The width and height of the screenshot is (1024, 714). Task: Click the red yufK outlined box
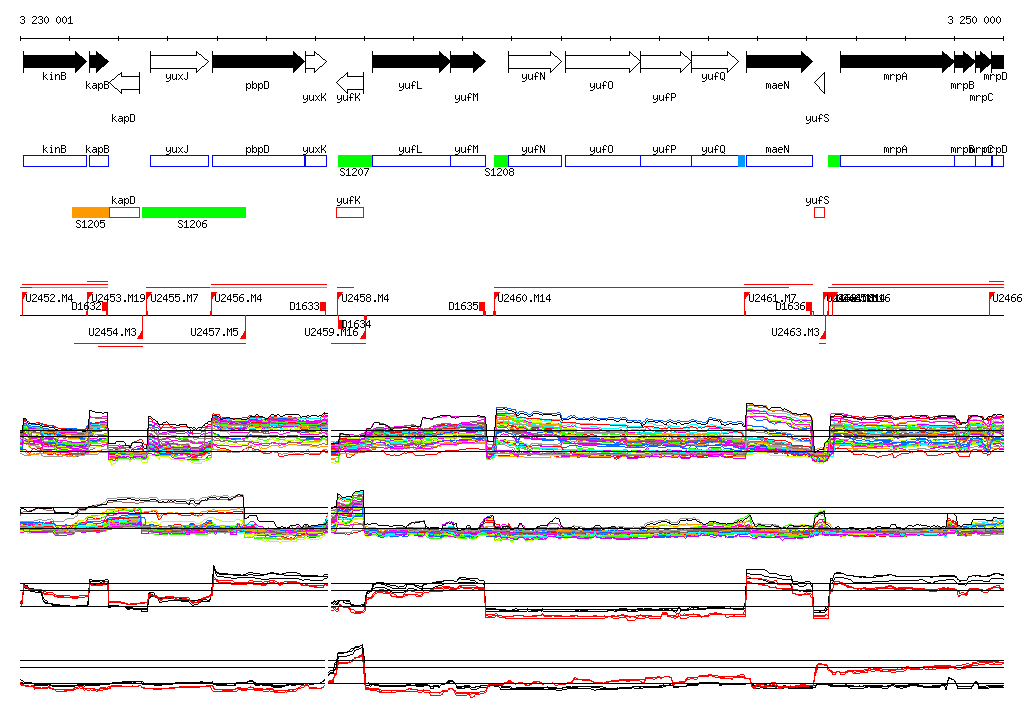click(350, 212)
